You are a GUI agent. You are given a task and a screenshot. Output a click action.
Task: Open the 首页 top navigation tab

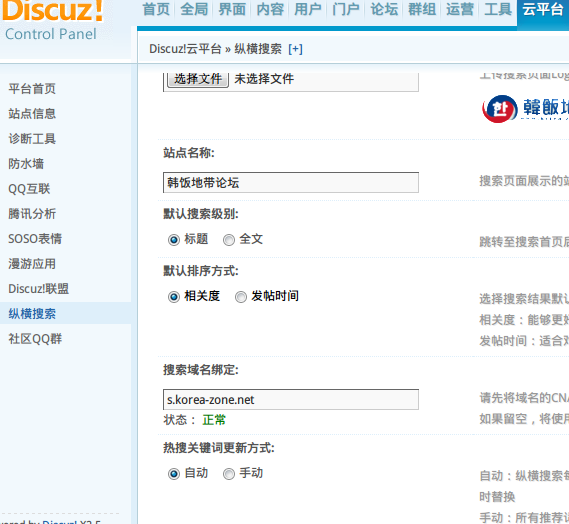coord(156,9)
